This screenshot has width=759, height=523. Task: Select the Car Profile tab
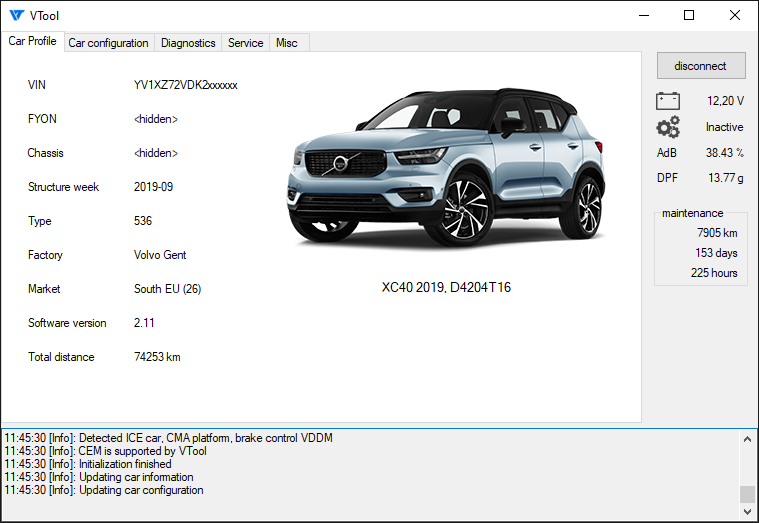(32, 42)
